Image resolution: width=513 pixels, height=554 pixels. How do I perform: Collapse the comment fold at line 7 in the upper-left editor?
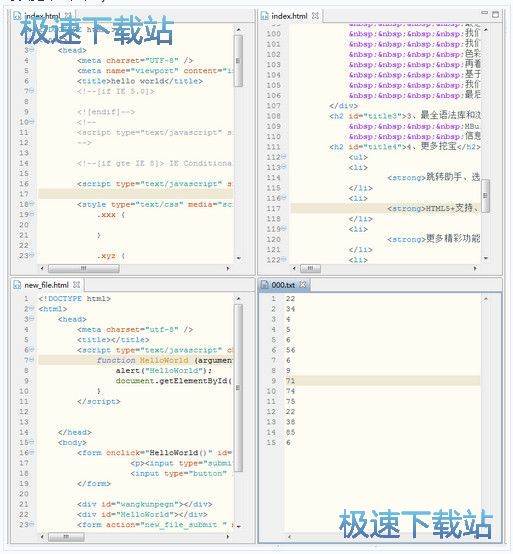click(32, 91)
